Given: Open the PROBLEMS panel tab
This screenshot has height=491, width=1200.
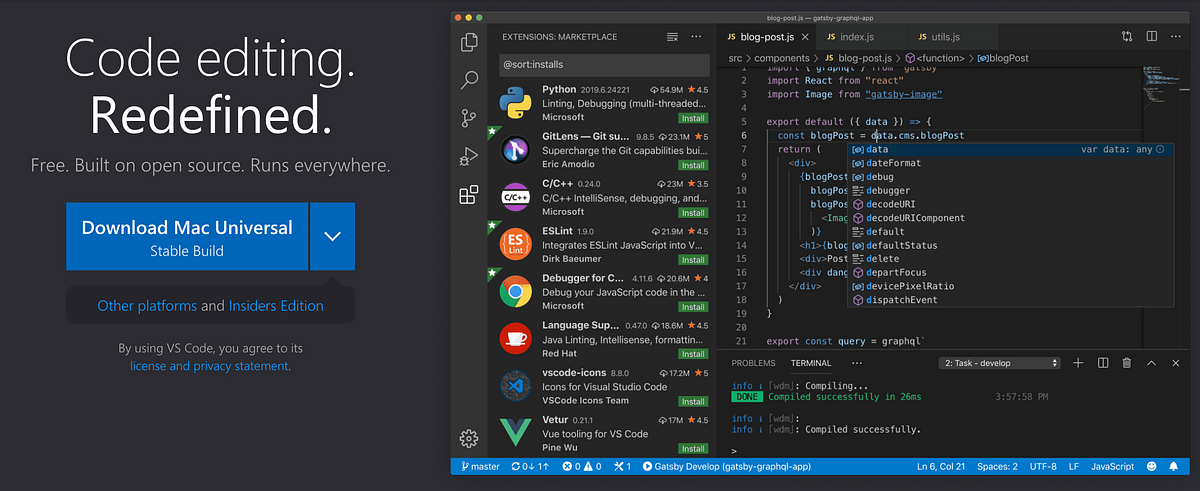Looking at the screenshot, I should tap(753, 363).
